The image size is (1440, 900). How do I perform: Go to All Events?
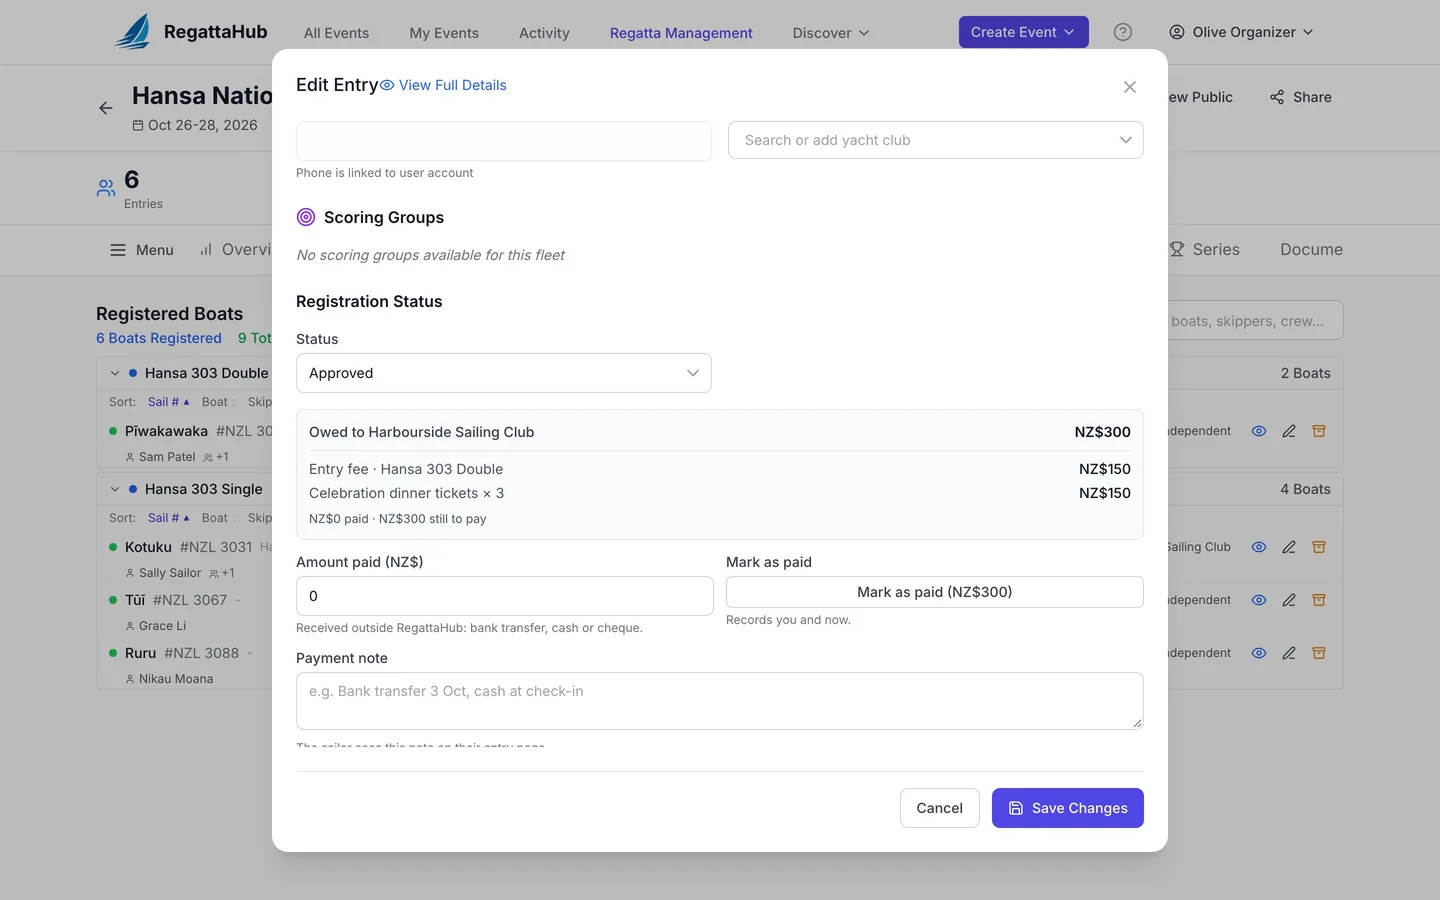coord(336,33)
